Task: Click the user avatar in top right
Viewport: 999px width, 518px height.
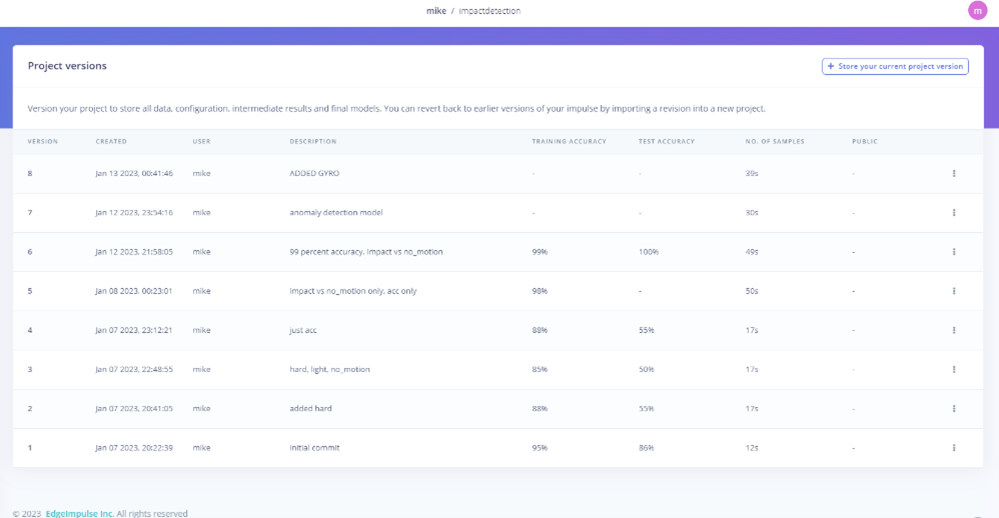Action: (x=977, y=11)
